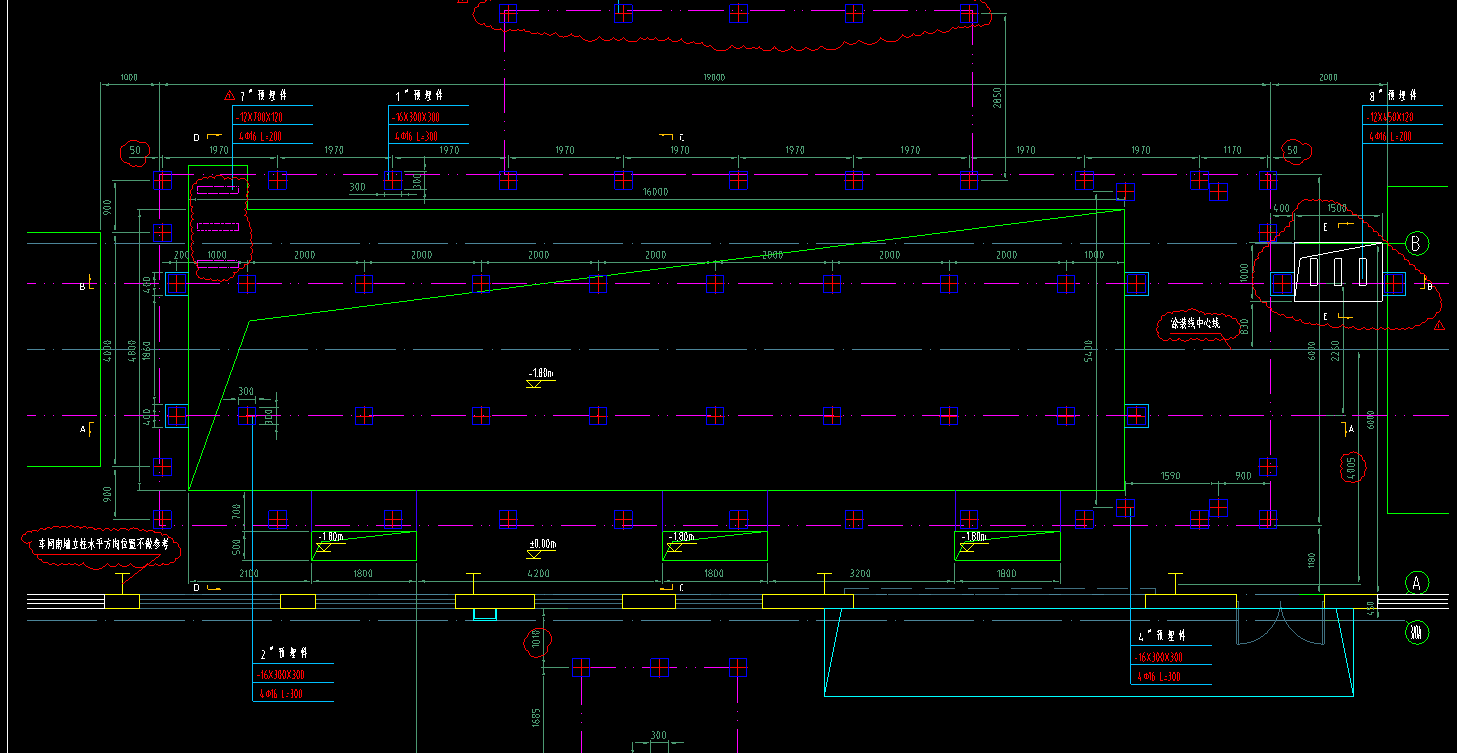Viewport: 1457px width, 753px height.
Task: Click the red revision triangle beside 7#
Action: pyautogui.click(x=229, y=96)
